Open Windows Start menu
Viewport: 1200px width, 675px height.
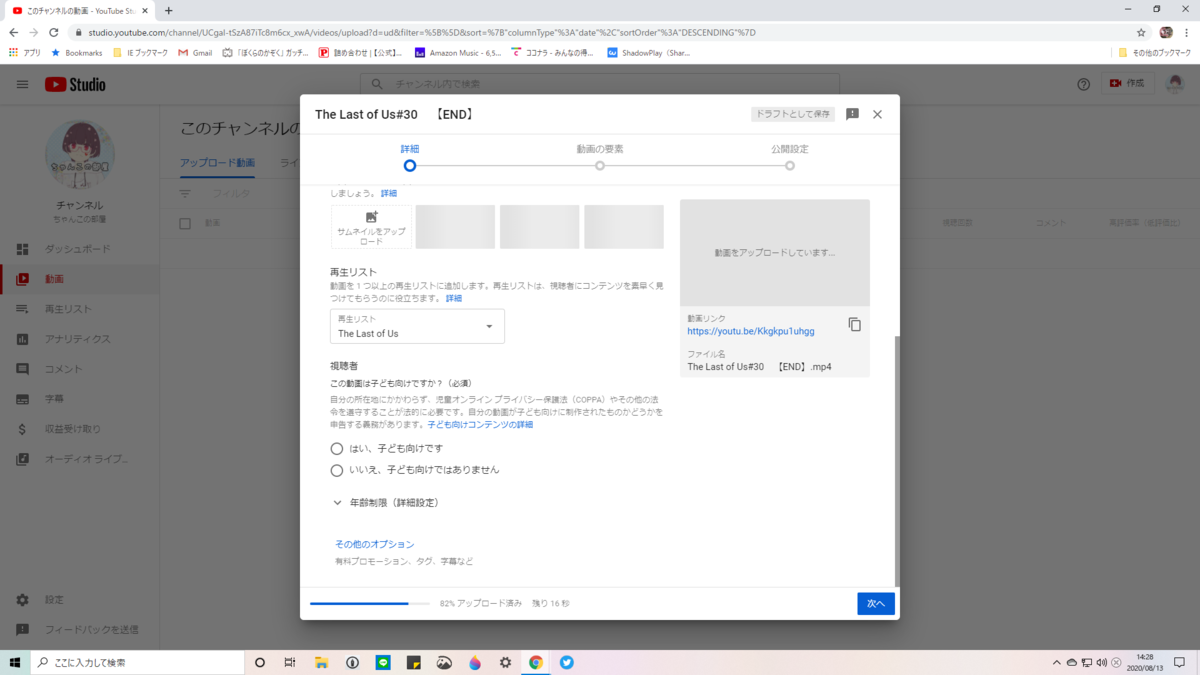[x=15, y=662]
